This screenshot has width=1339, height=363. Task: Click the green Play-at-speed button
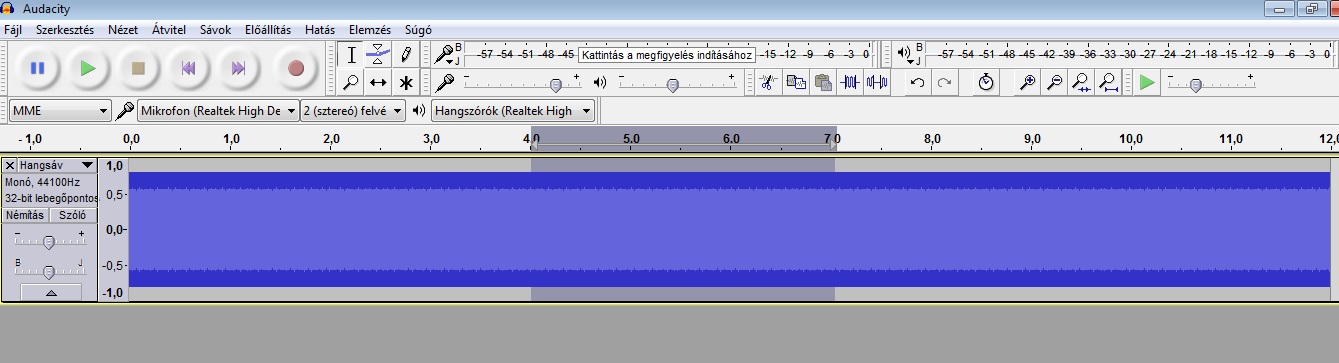point(1147,82)
